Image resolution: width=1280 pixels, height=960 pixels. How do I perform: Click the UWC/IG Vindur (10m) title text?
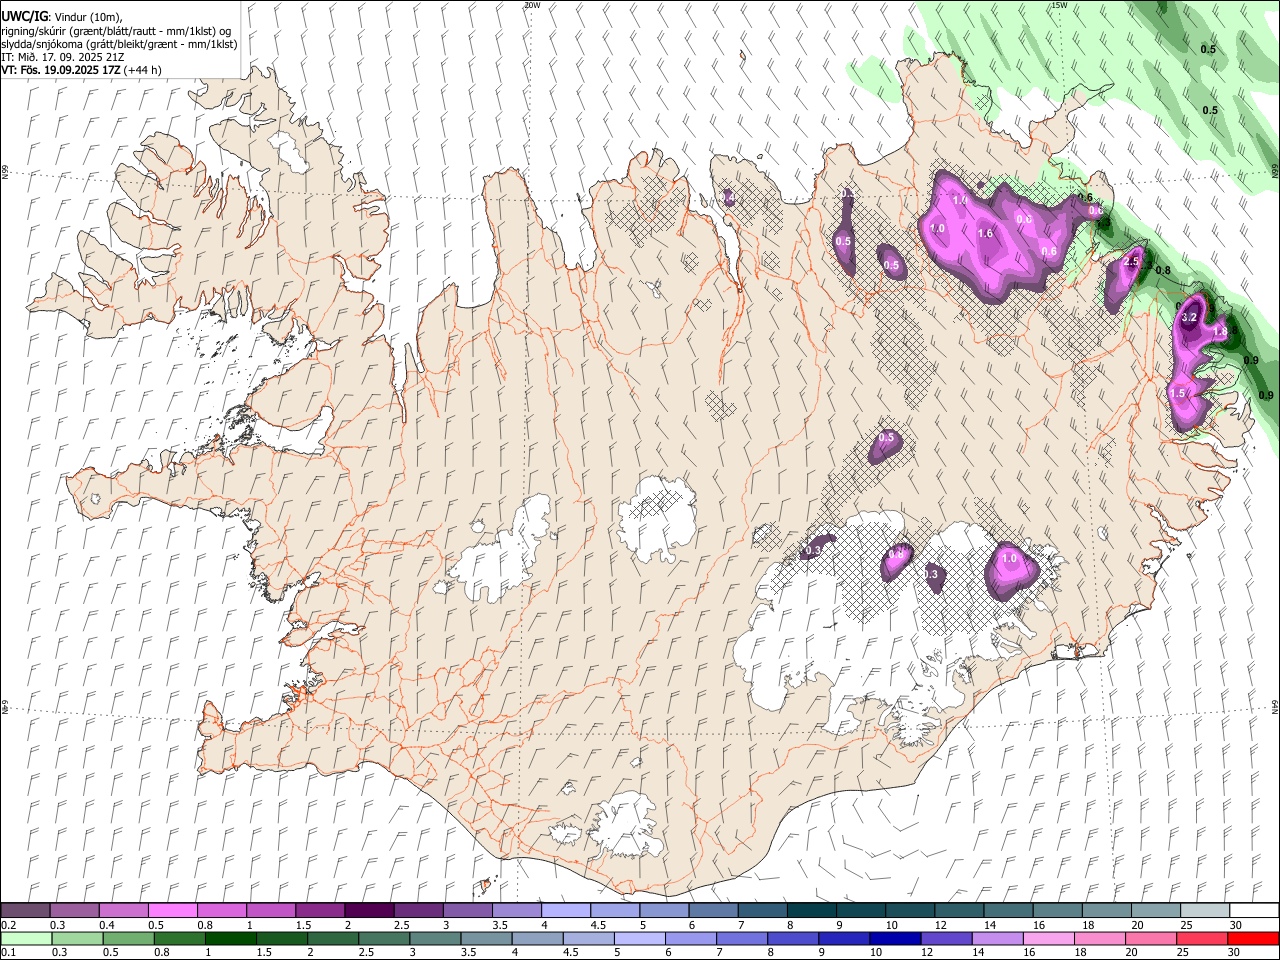point(61,18)
